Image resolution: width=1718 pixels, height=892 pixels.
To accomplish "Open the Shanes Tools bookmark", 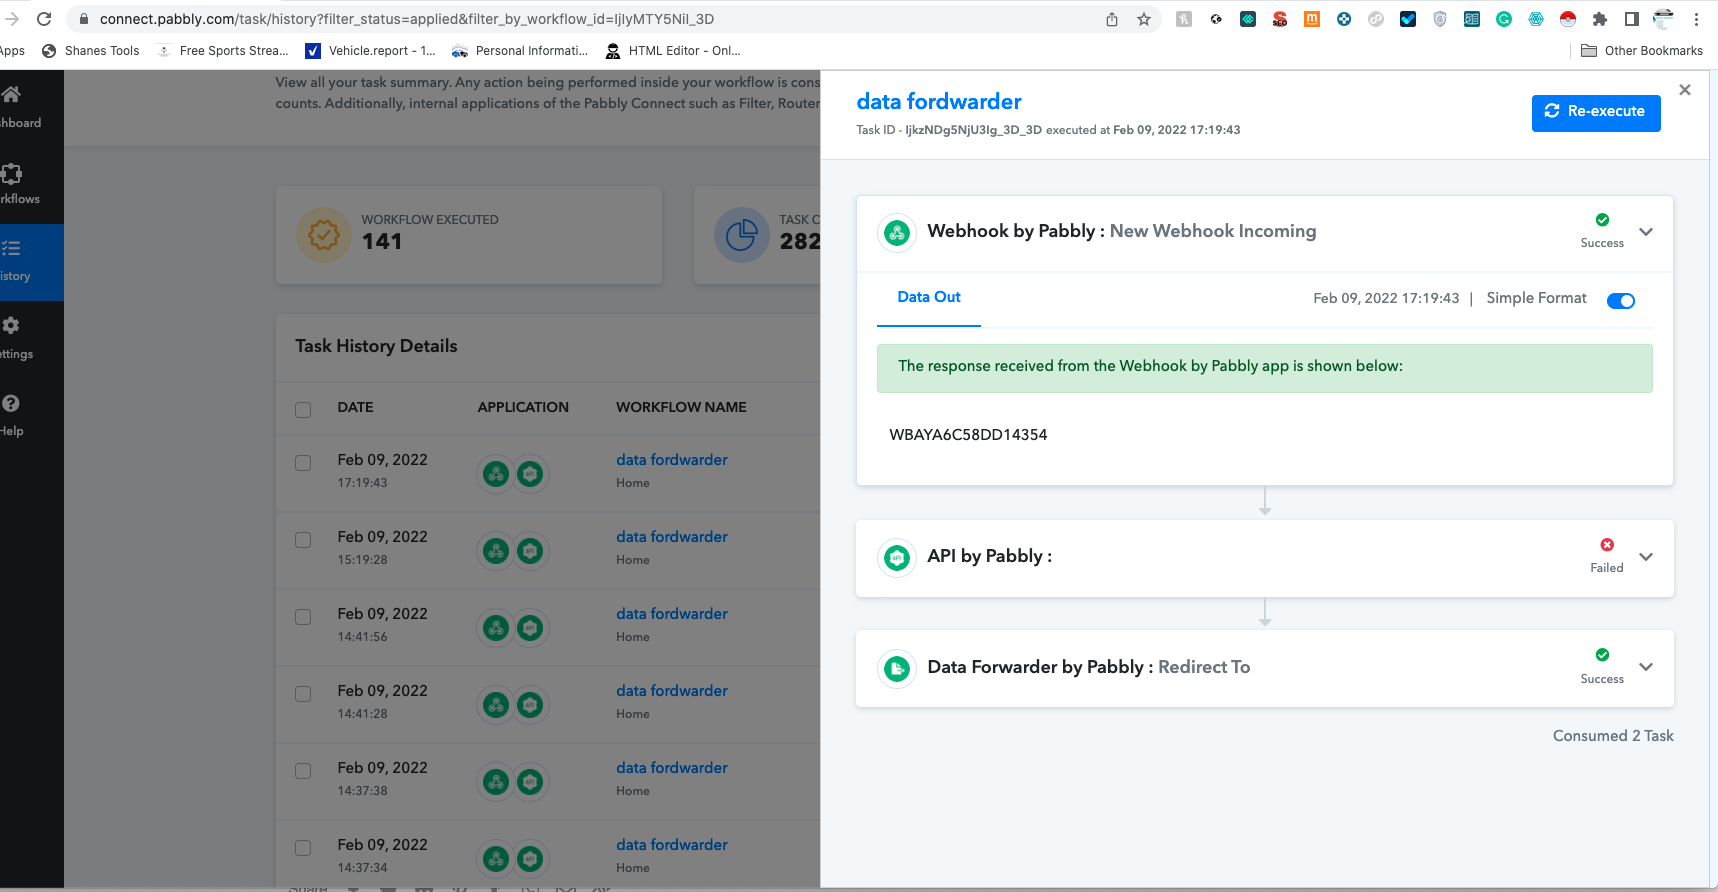I will coord(91,51).
